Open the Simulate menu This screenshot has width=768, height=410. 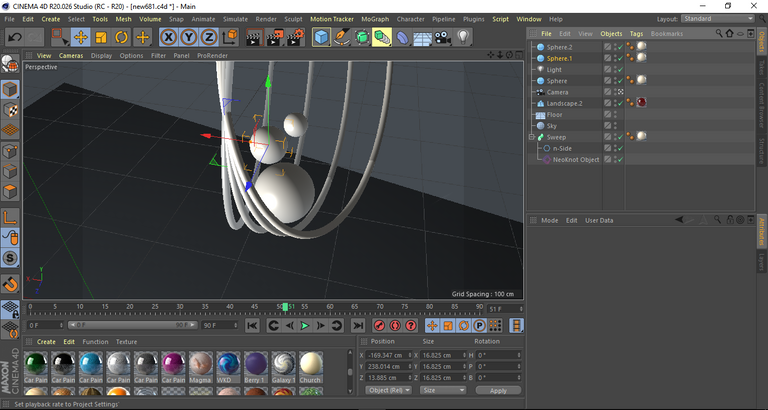click(x=235, y=19)
